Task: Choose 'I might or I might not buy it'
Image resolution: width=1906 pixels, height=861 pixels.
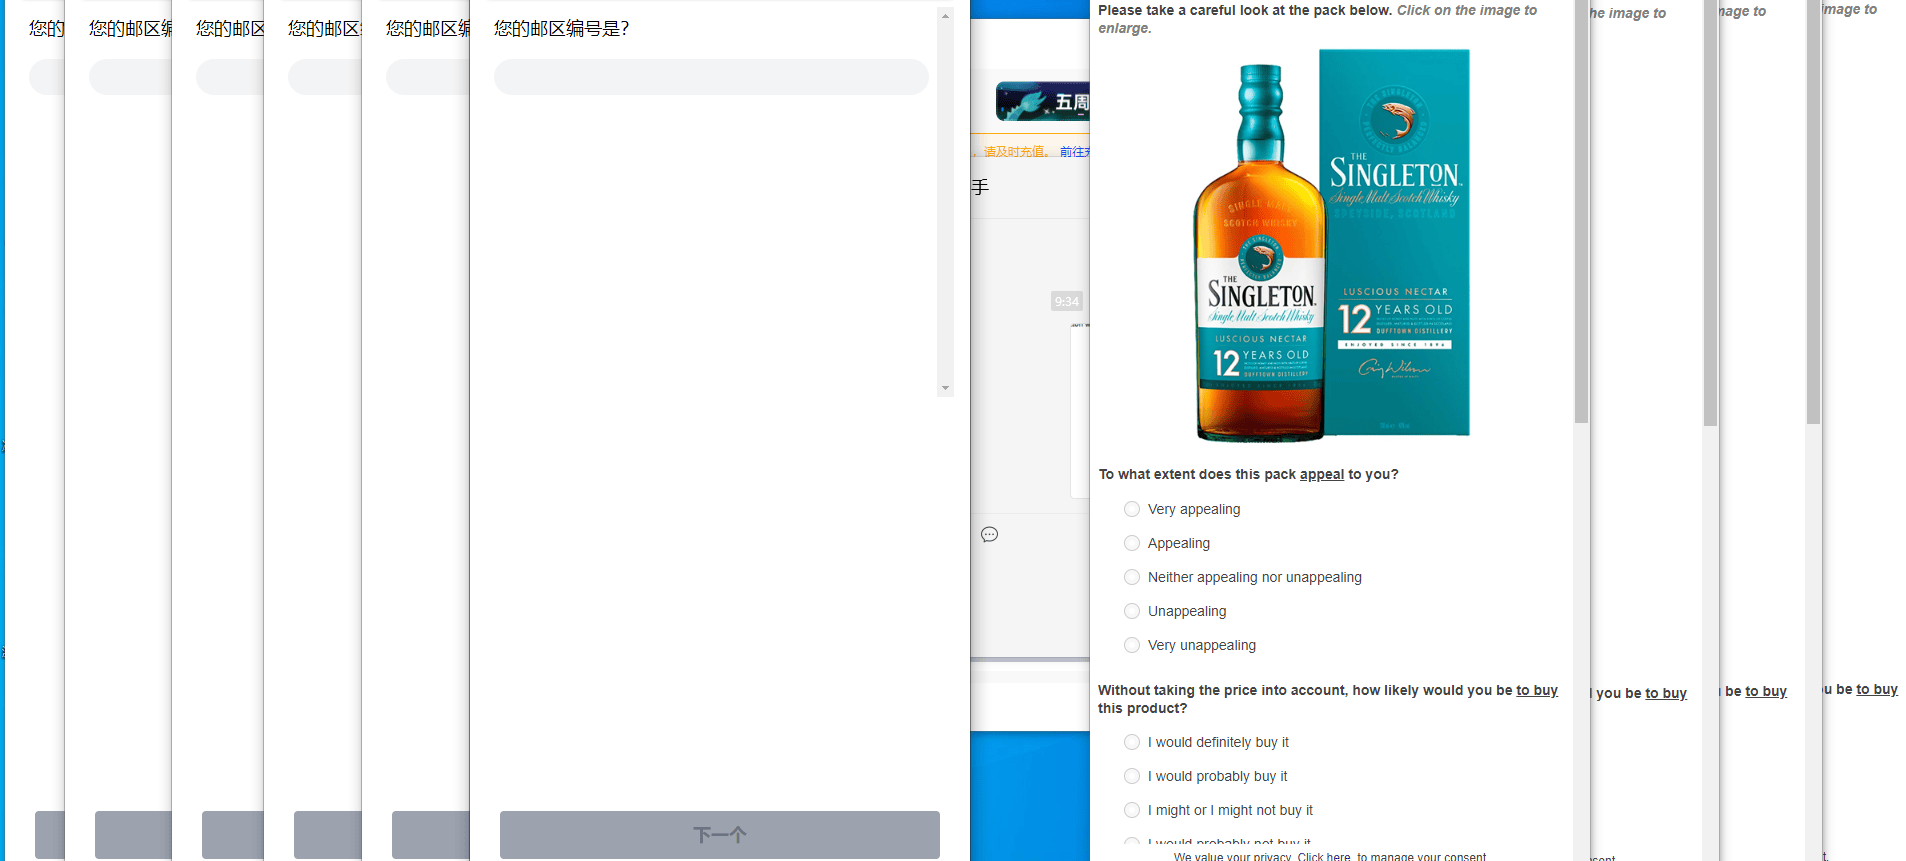Action: [x=1132, y=810]
